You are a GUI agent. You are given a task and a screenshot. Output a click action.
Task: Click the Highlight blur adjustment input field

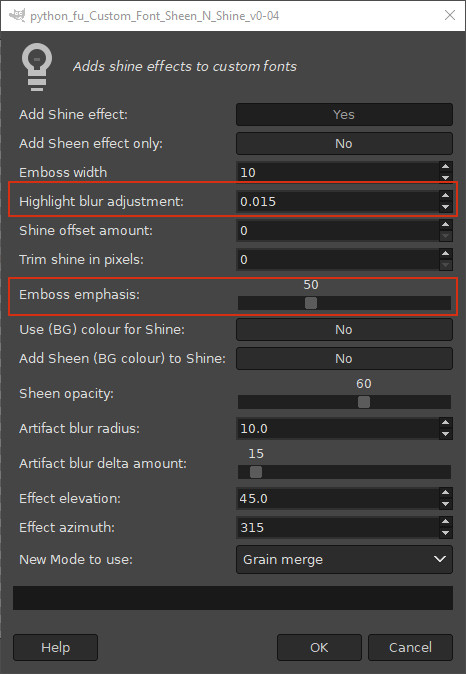[338, 201]
